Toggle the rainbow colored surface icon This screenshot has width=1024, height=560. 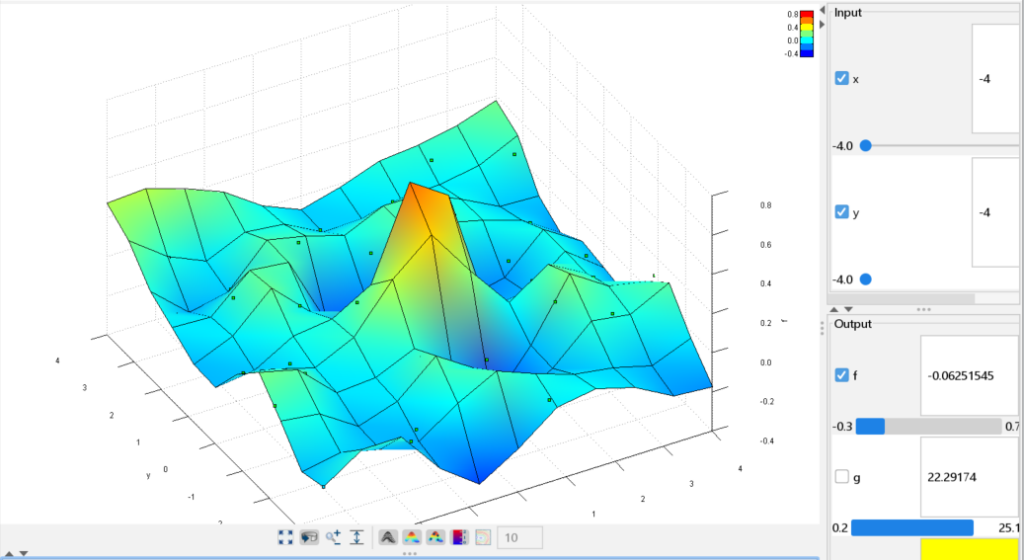click(411, 538)
